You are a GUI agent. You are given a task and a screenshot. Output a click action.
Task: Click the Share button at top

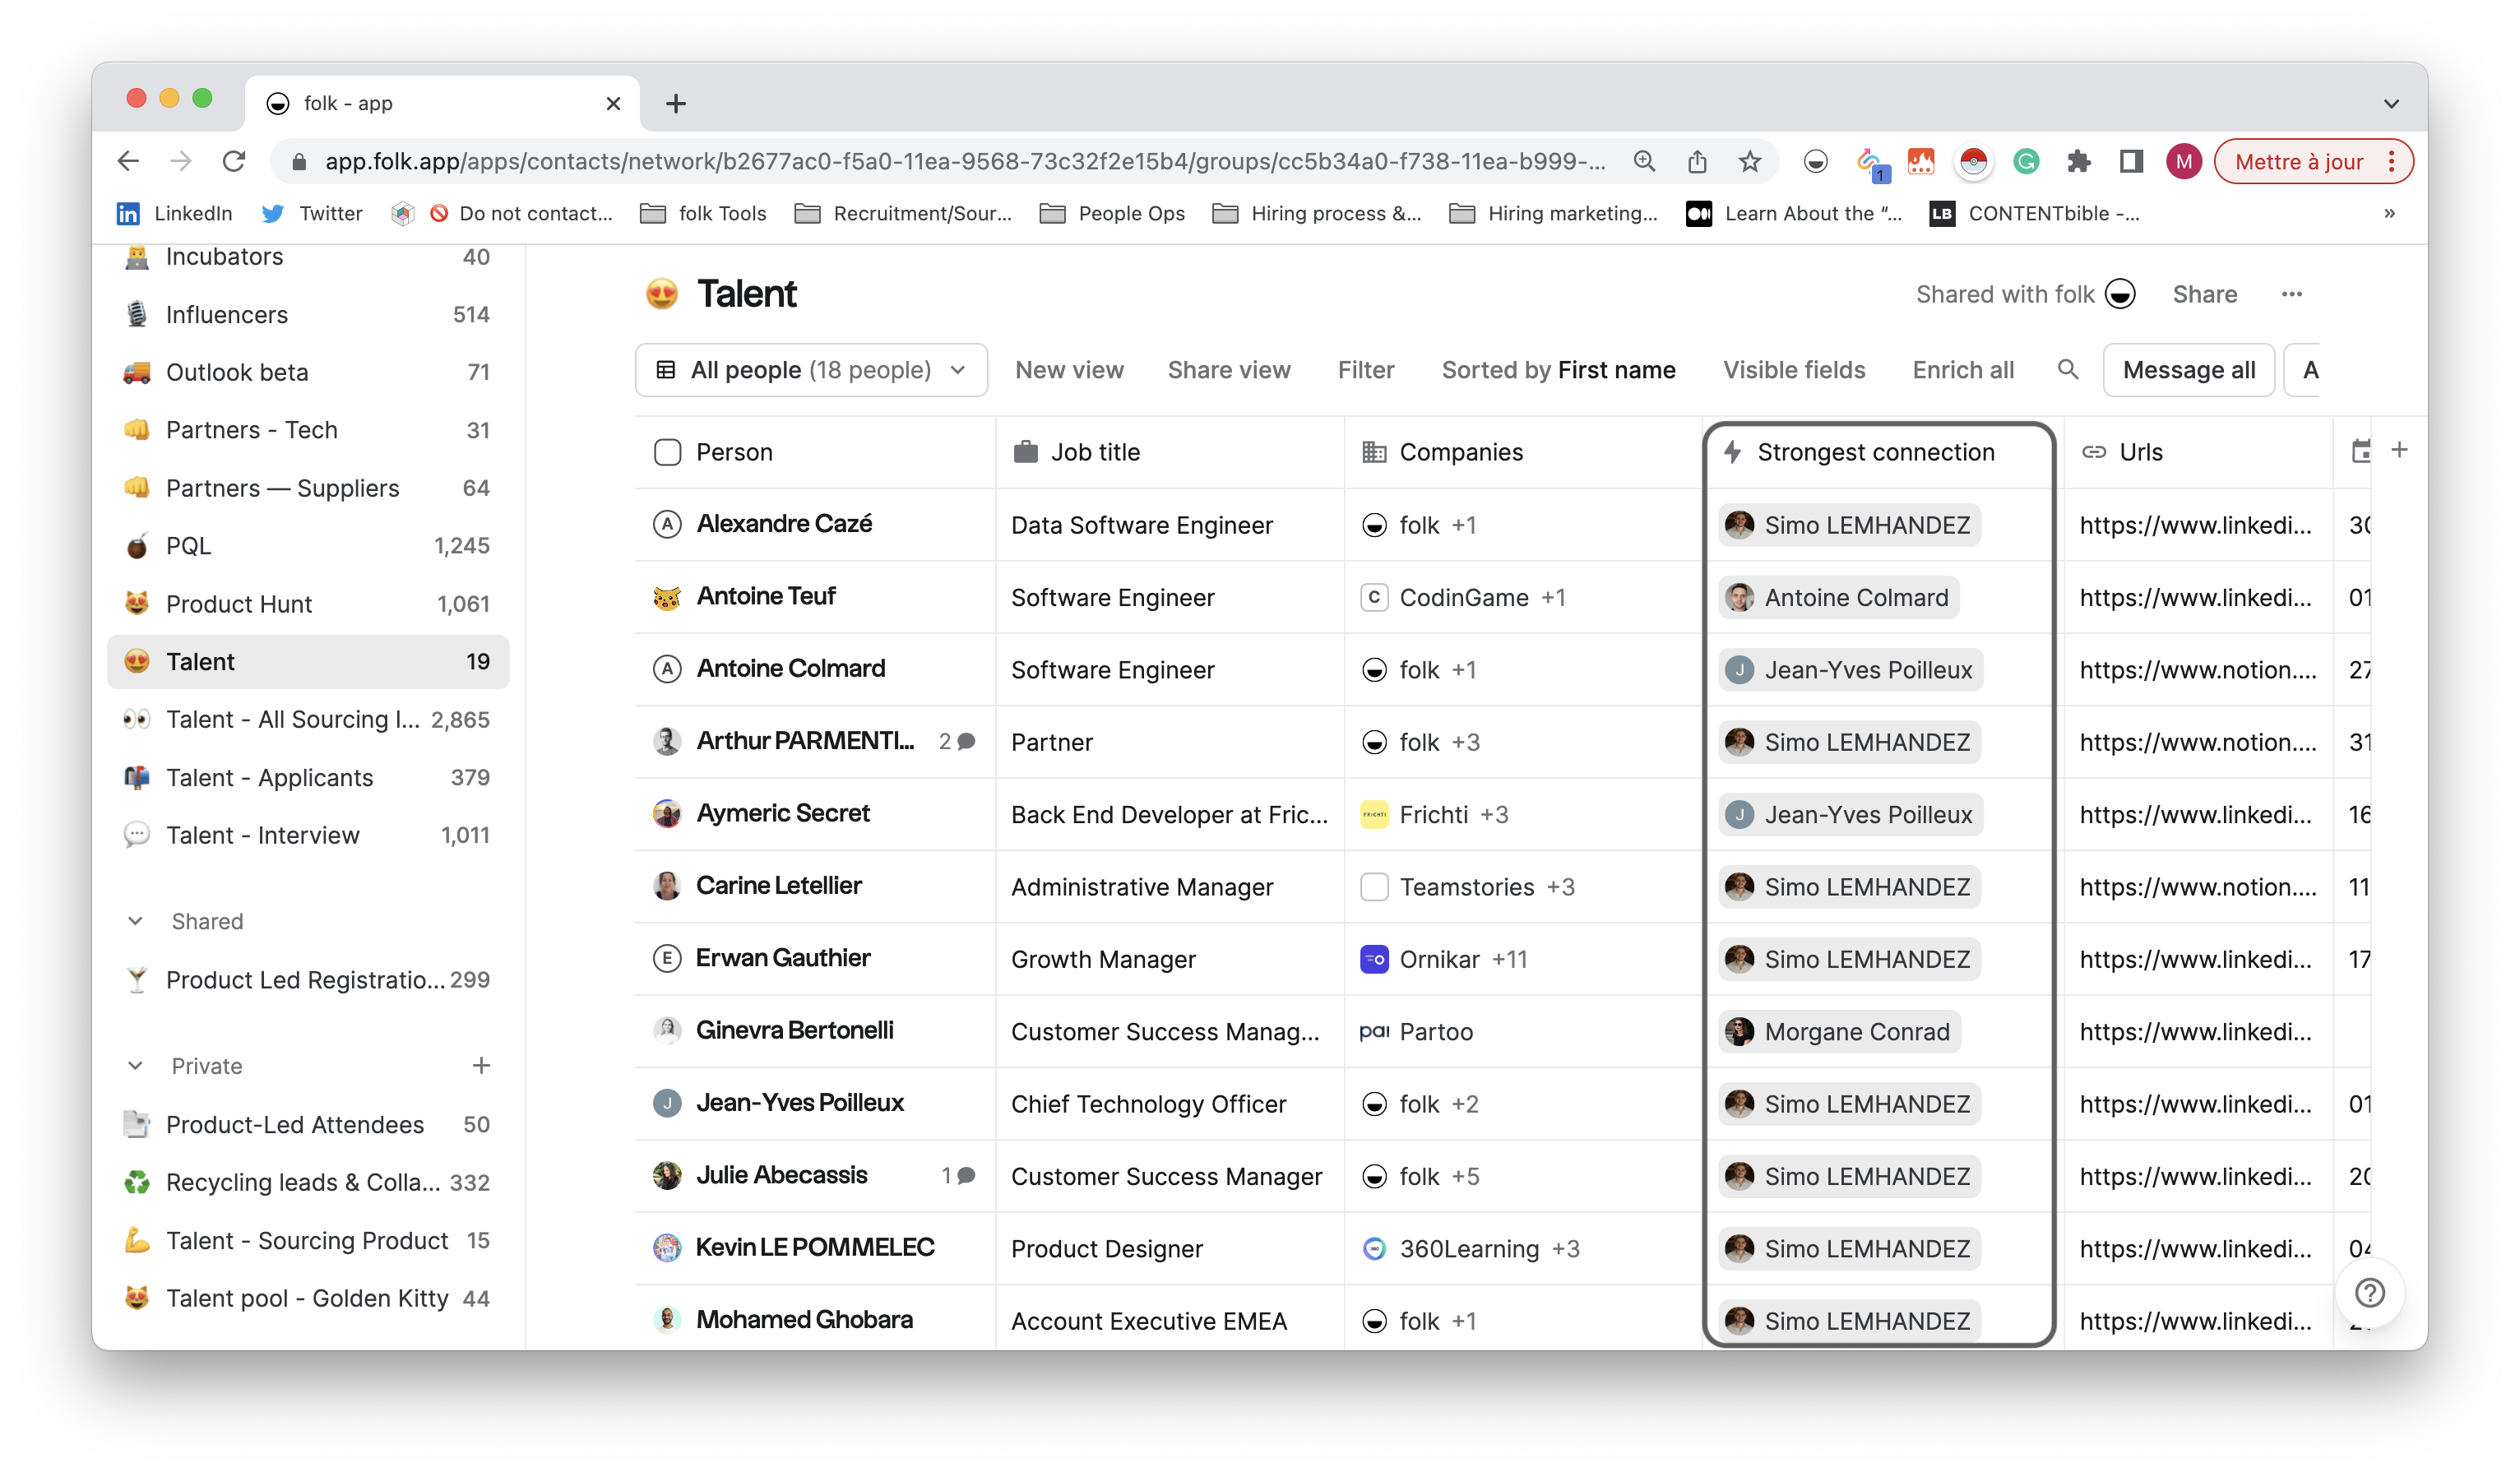(x=2203, y=294)
